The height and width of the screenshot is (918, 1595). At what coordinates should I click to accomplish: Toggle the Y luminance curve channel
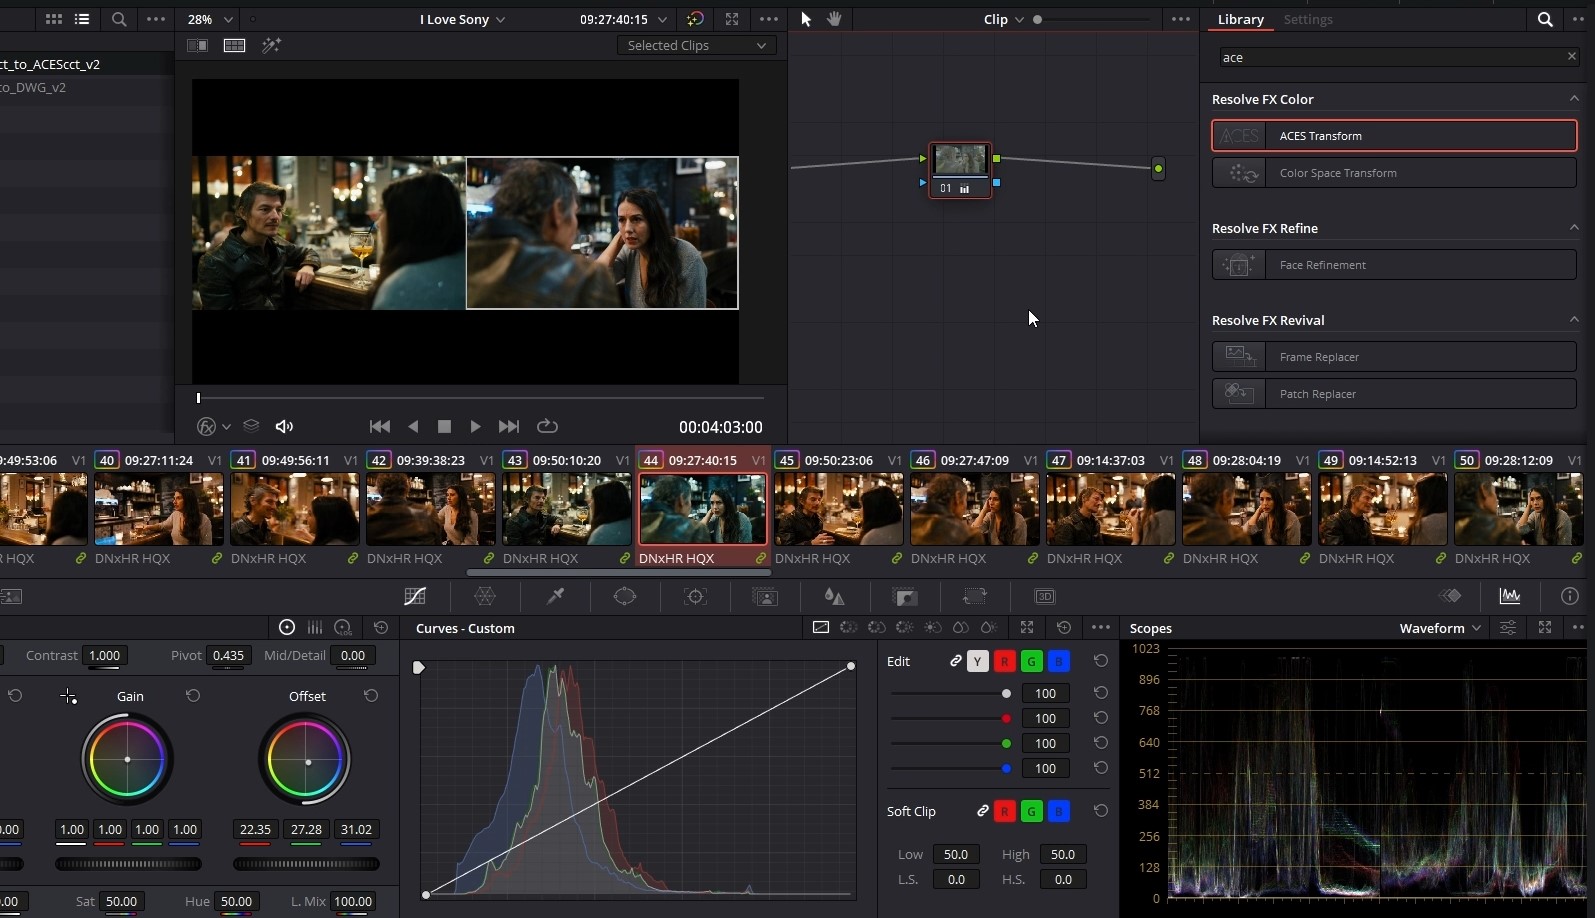pyautogui.click(x=978, y=661)
